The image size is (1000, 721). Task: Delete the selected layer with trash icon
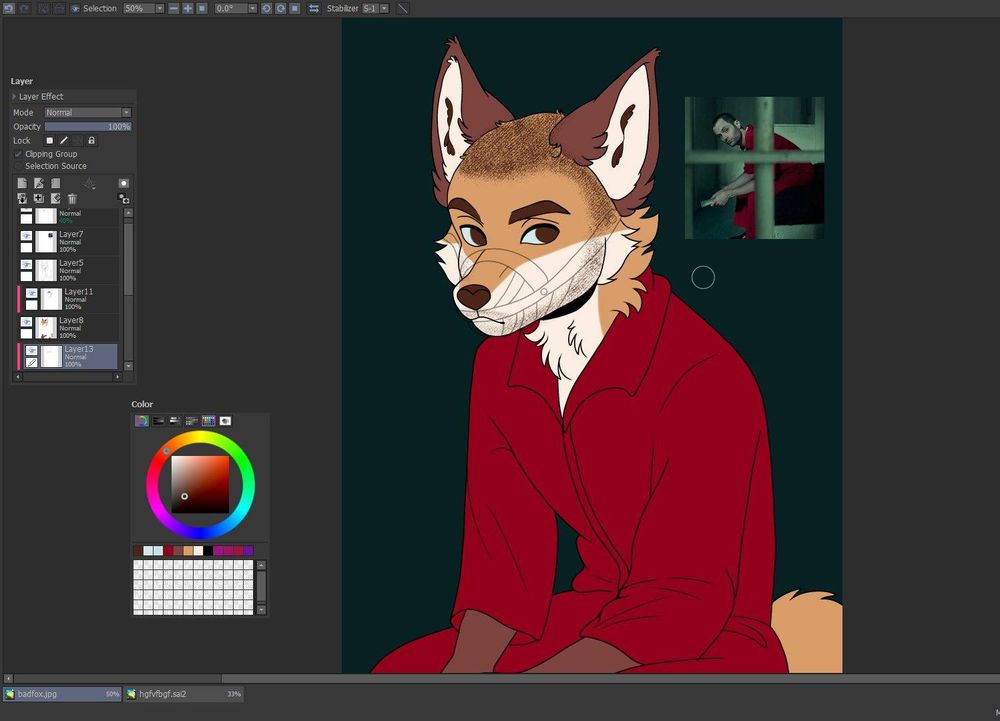[x=72, y=199]
